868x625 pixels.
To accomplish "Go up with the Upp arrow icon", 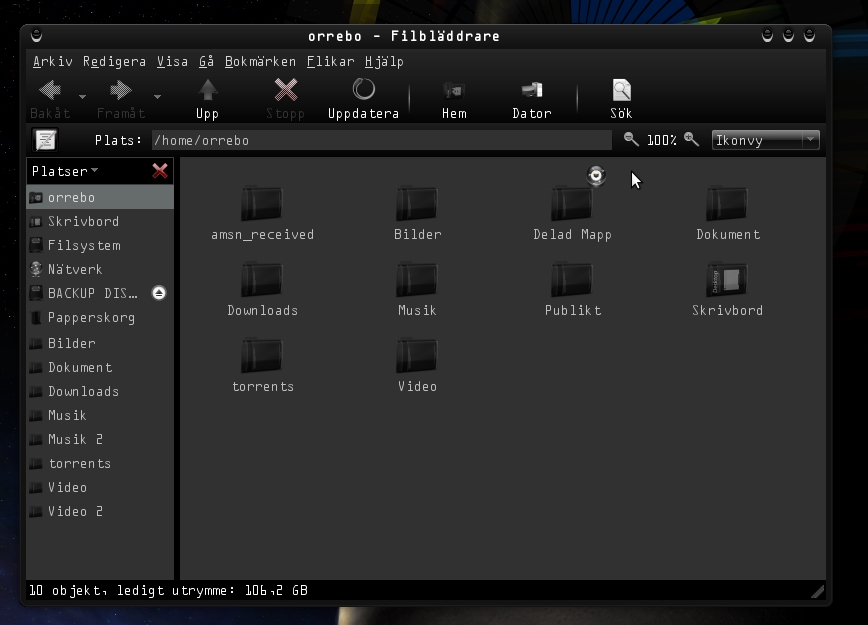I will pyautogui.click(x=208, y=90).
